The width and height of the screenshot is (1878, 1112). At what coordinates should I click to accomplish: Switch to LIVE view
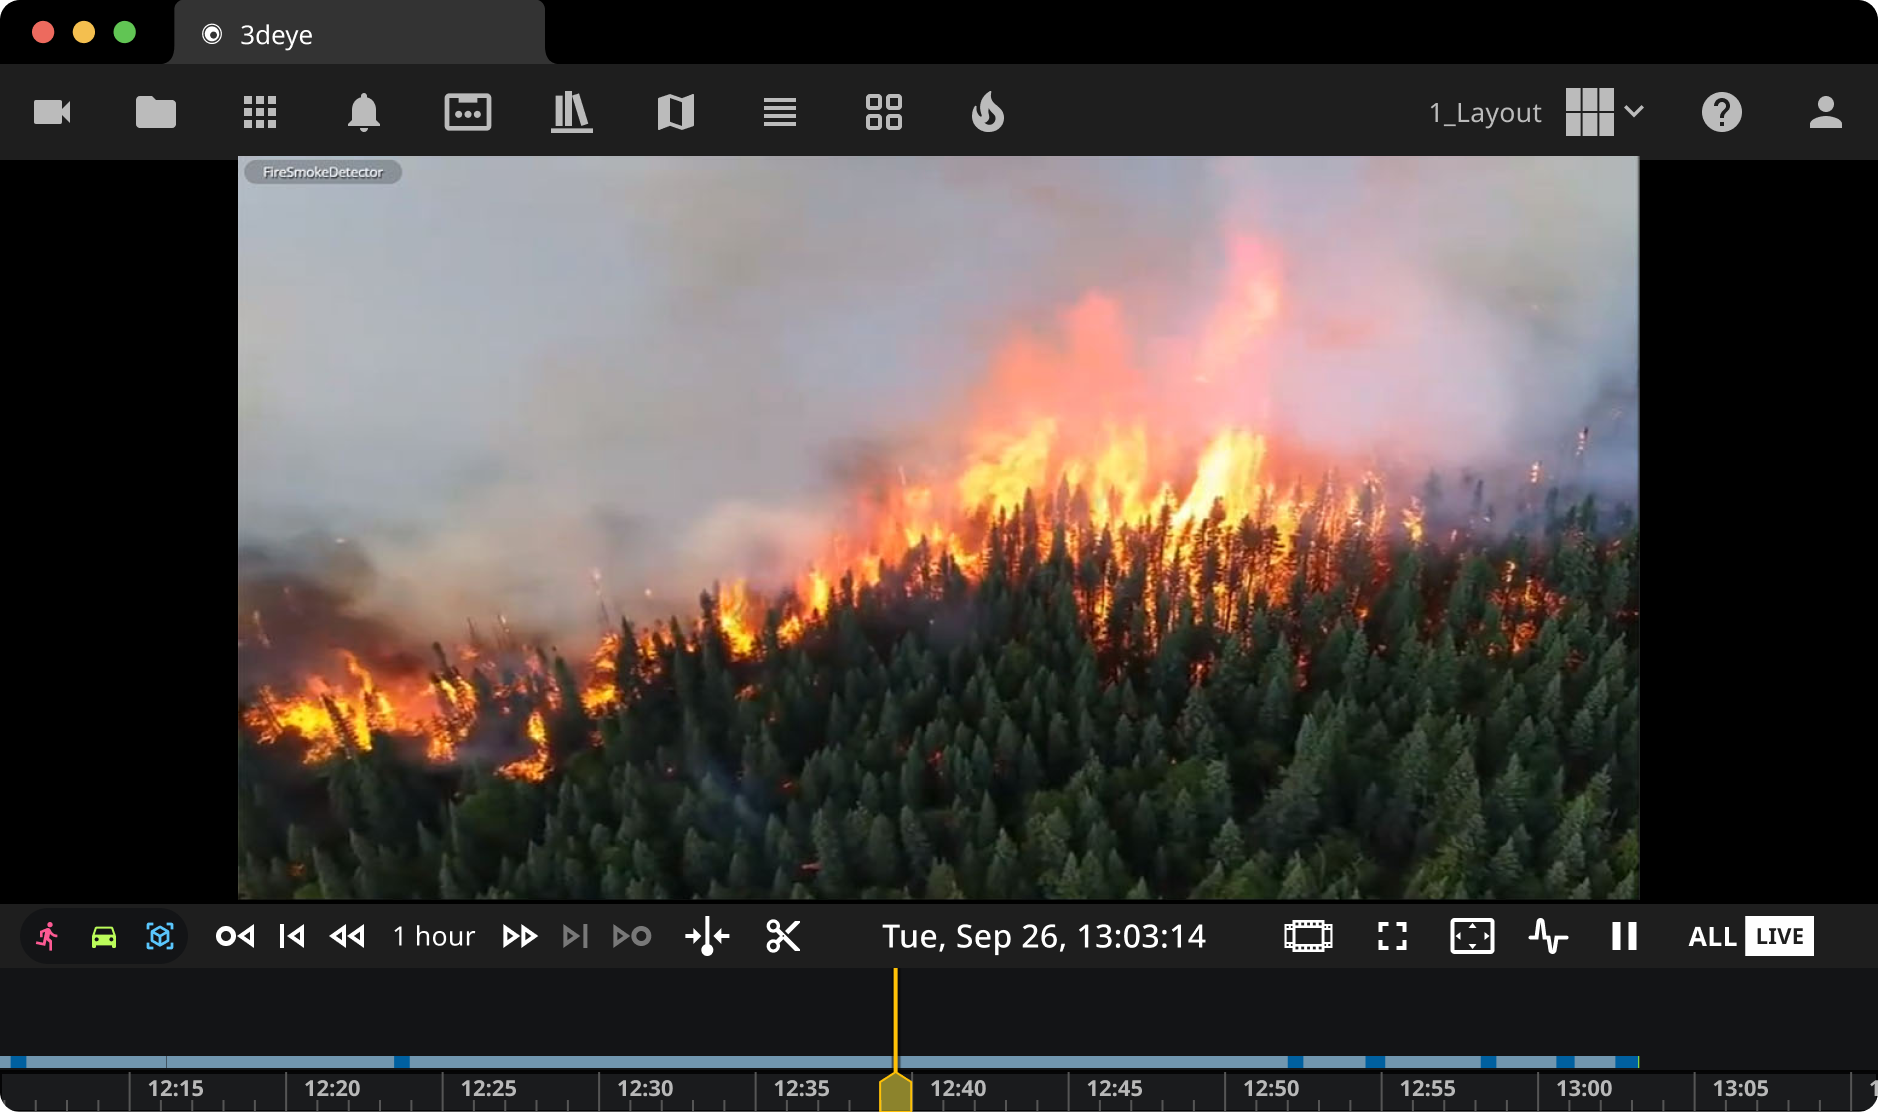click(1779, 936)
